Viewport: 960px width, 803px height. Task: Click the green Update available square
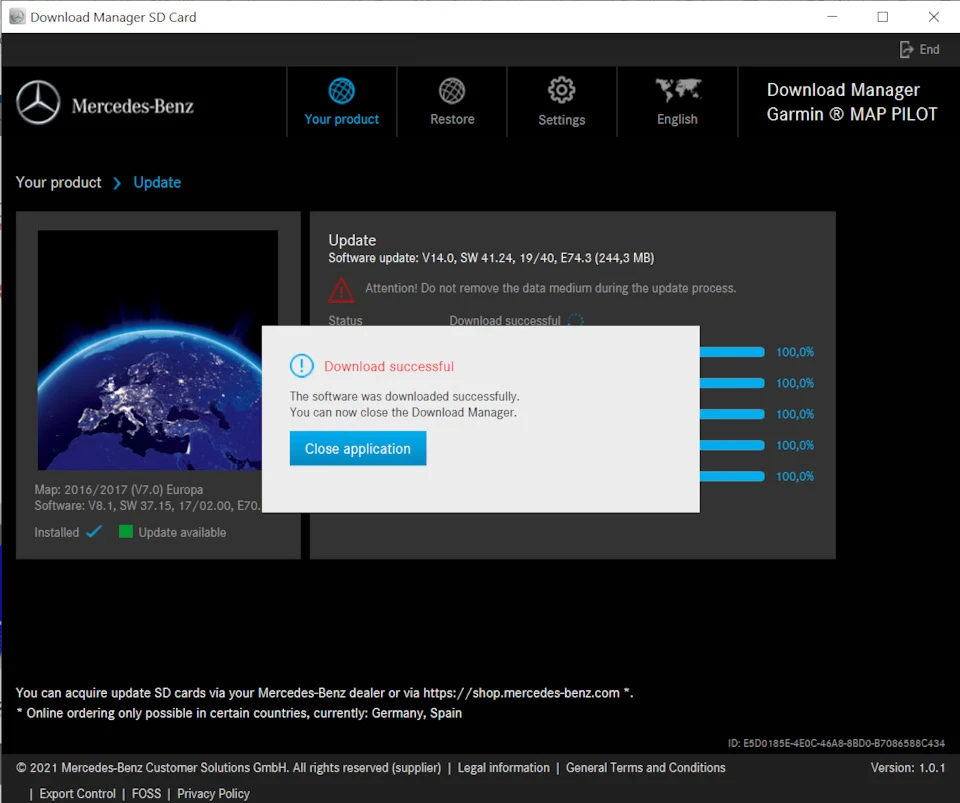(126, 531)
